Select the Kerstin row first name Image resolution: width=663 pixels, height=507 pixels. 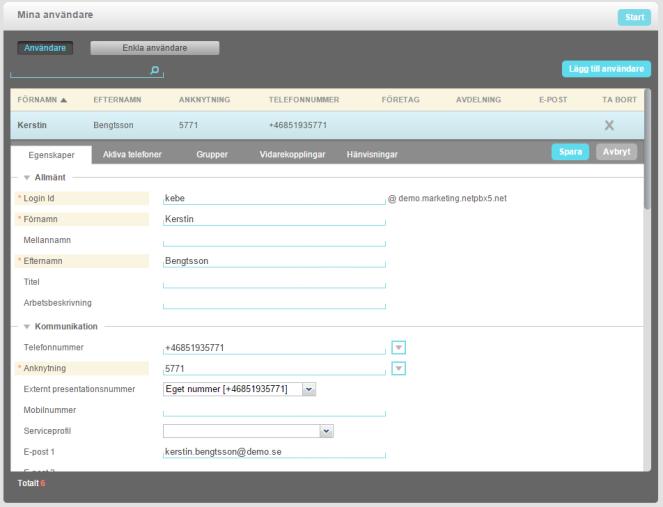point(32,125)
